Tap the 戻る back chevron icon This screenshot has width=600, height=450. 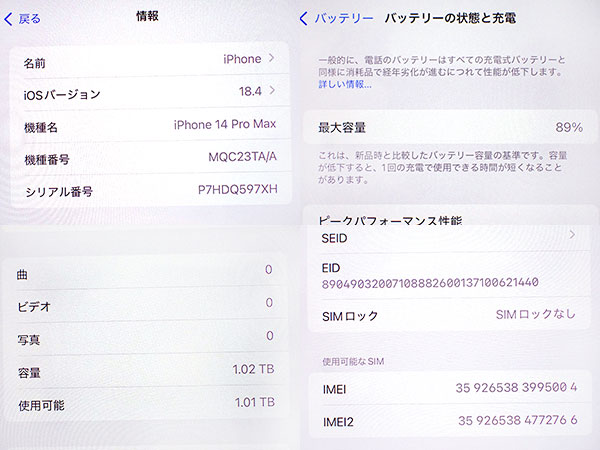tap(8, 19)
